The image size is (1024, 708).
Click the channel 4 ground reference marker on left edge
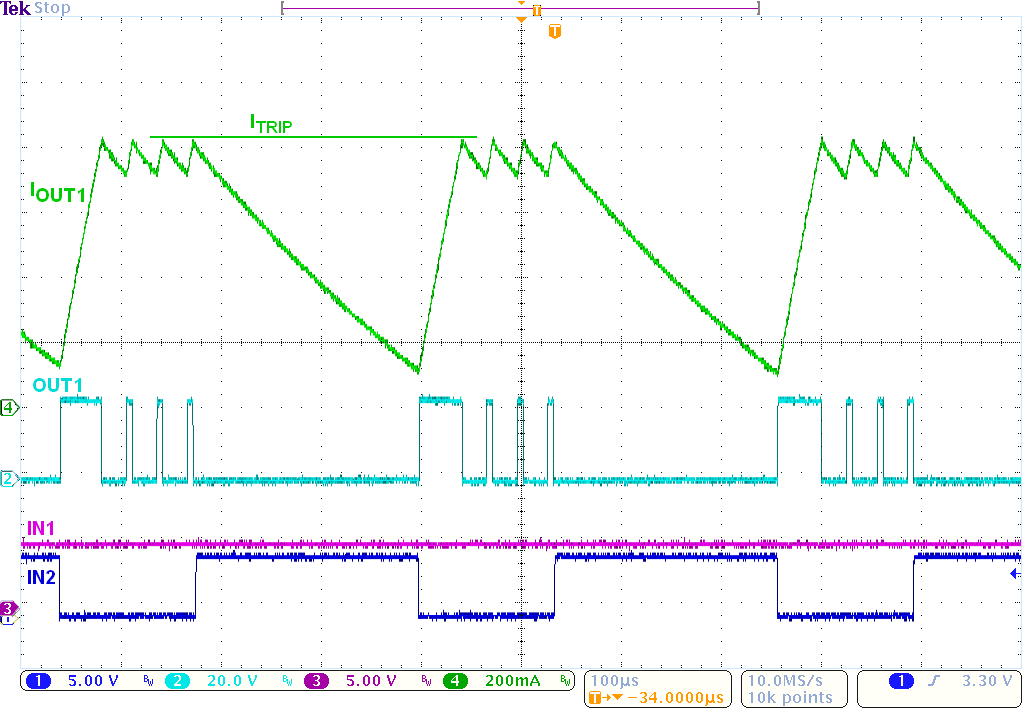point(8,407)
